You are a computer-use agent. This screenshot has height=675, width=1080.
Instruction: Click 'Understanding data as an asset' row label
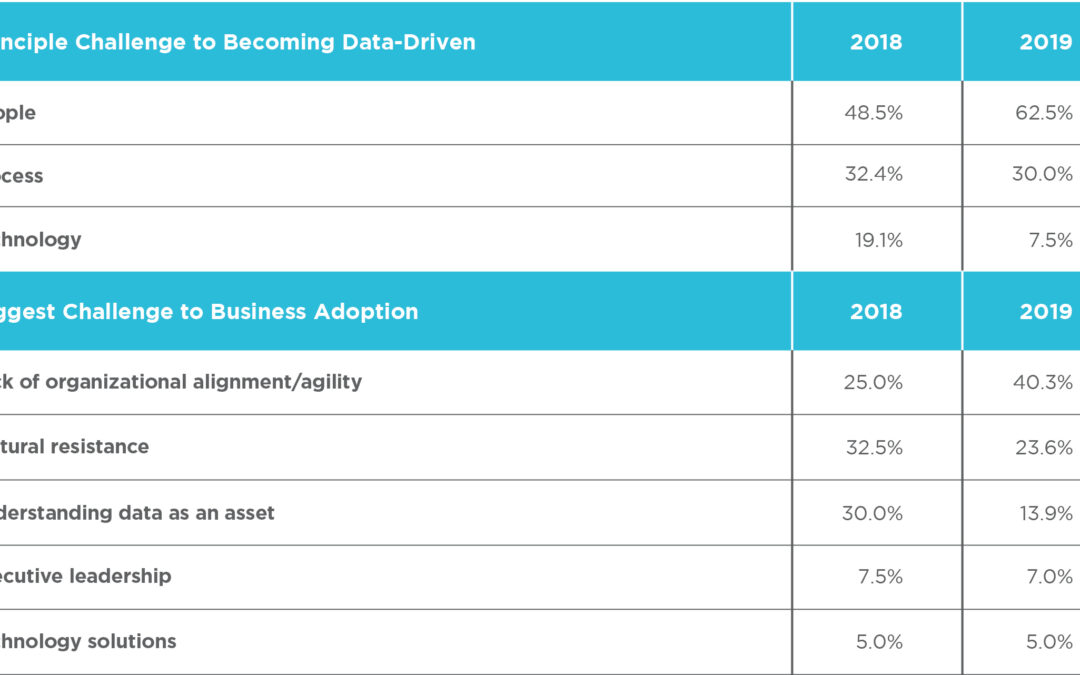point(137,513)
